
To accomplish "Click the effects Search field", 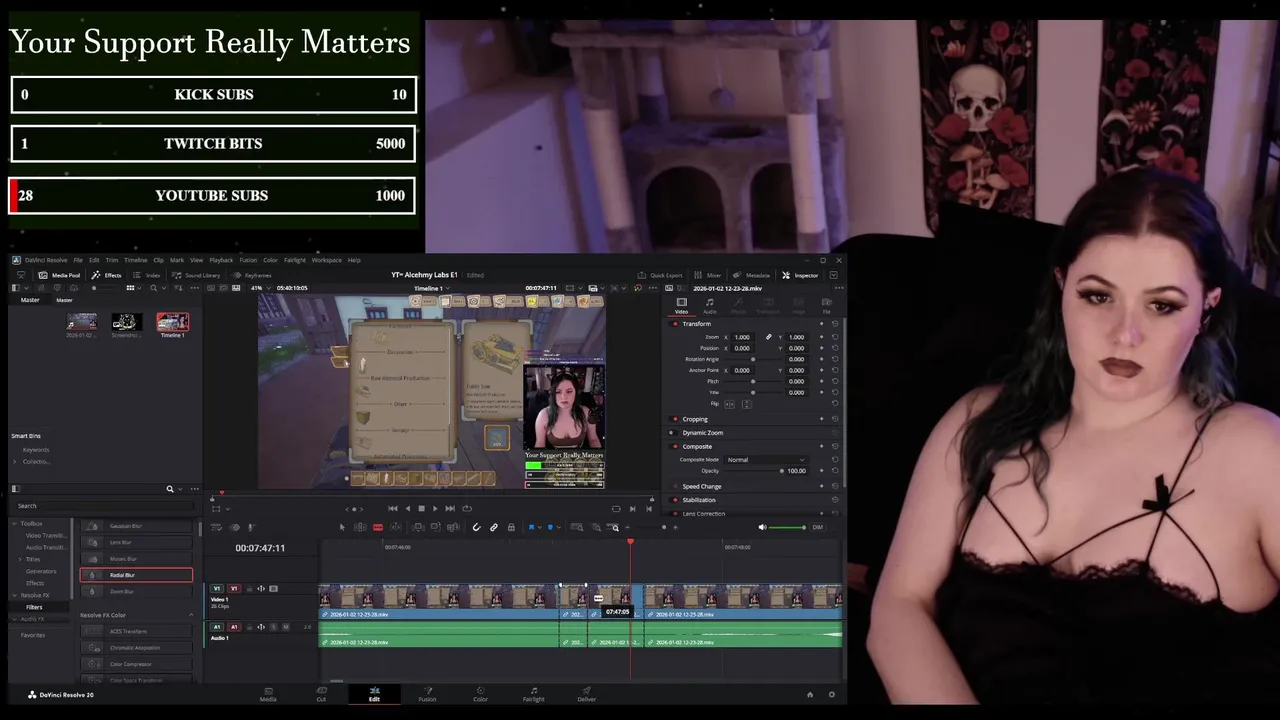I will (x=105, y=506).
